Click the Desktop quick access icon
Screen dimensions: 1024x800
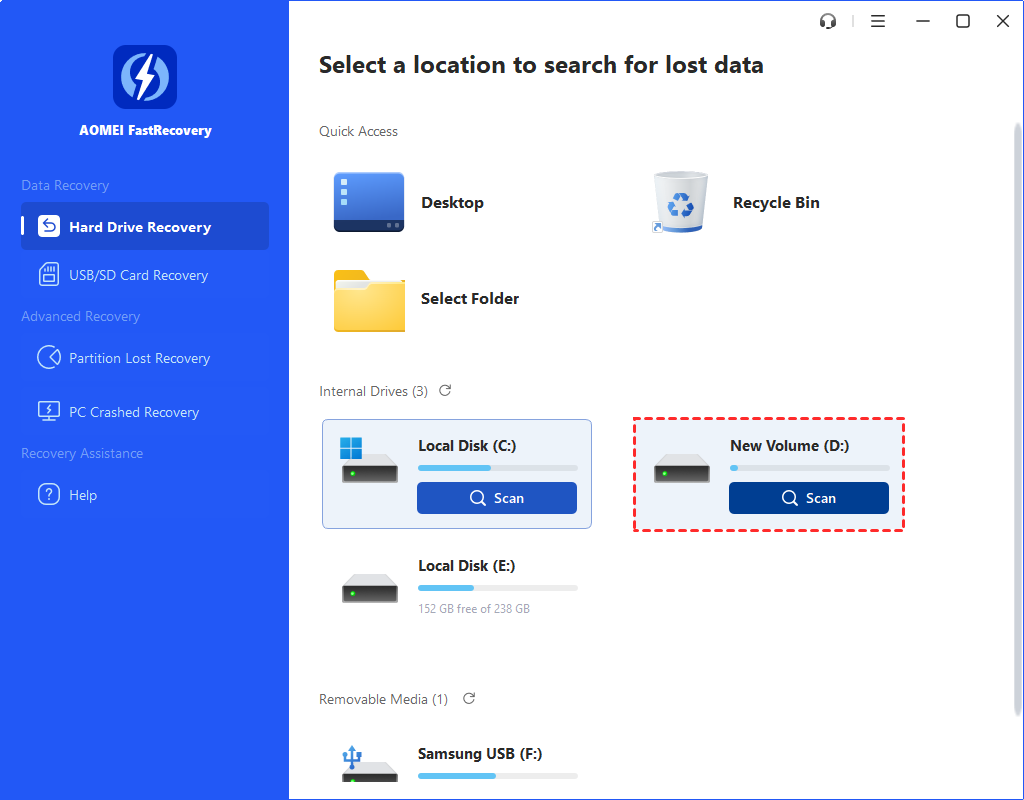(369, 202)
